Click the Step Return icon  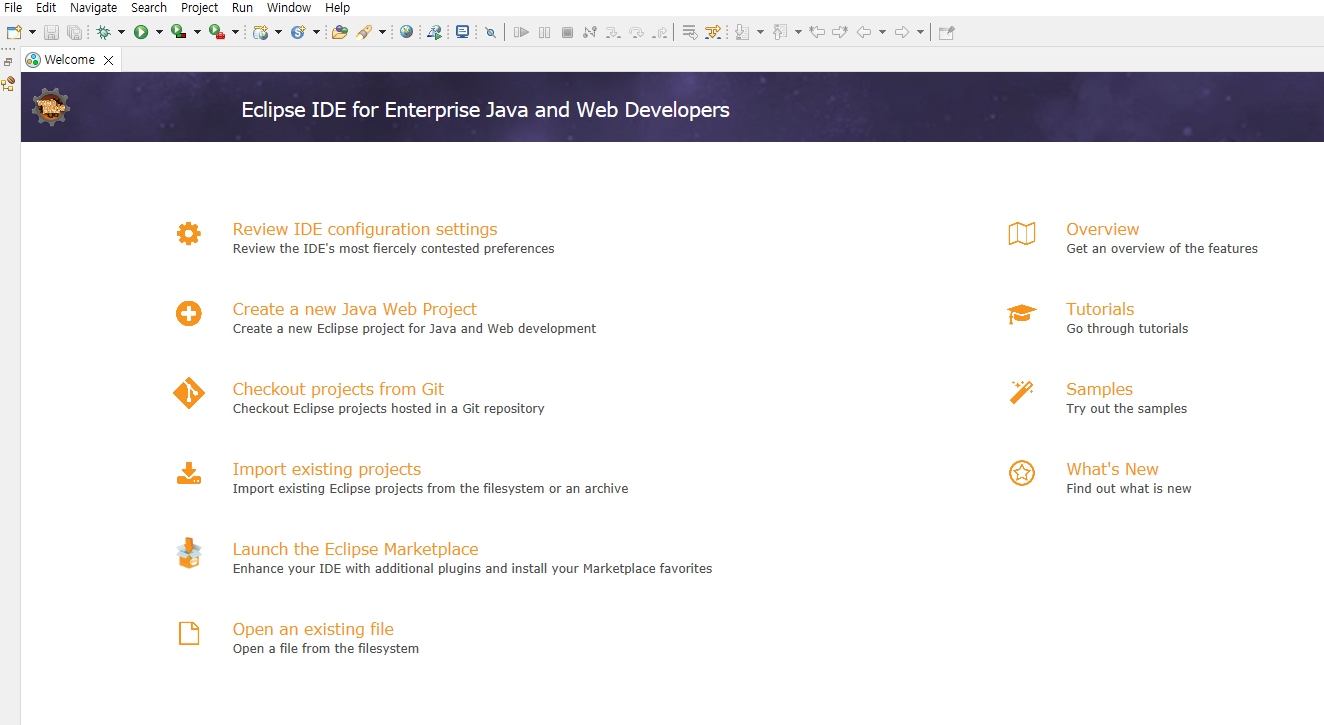click(x=660, y=32)
